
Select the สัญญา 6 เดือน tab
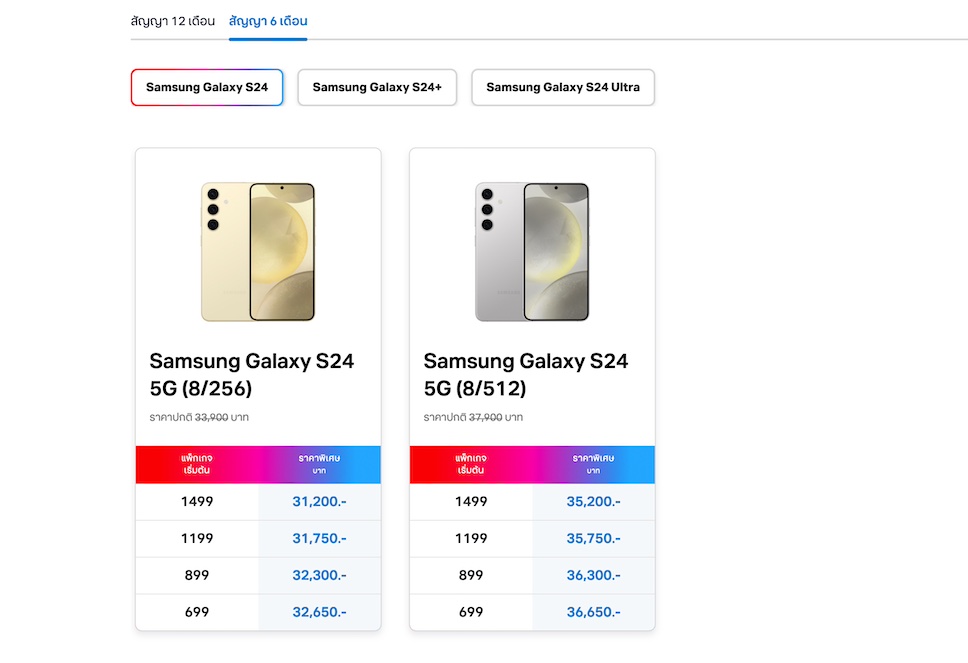pyautogui.click(x=268, y=21)
